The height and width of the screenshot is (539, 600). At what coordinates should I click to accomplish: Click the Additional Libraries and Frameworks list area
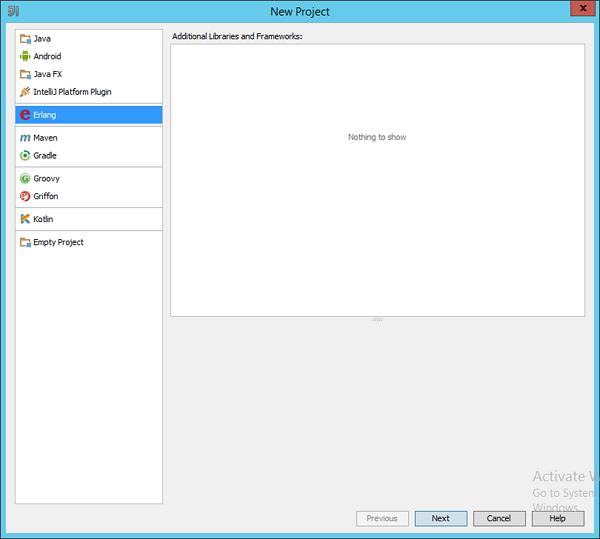click(x=377, y=180)
